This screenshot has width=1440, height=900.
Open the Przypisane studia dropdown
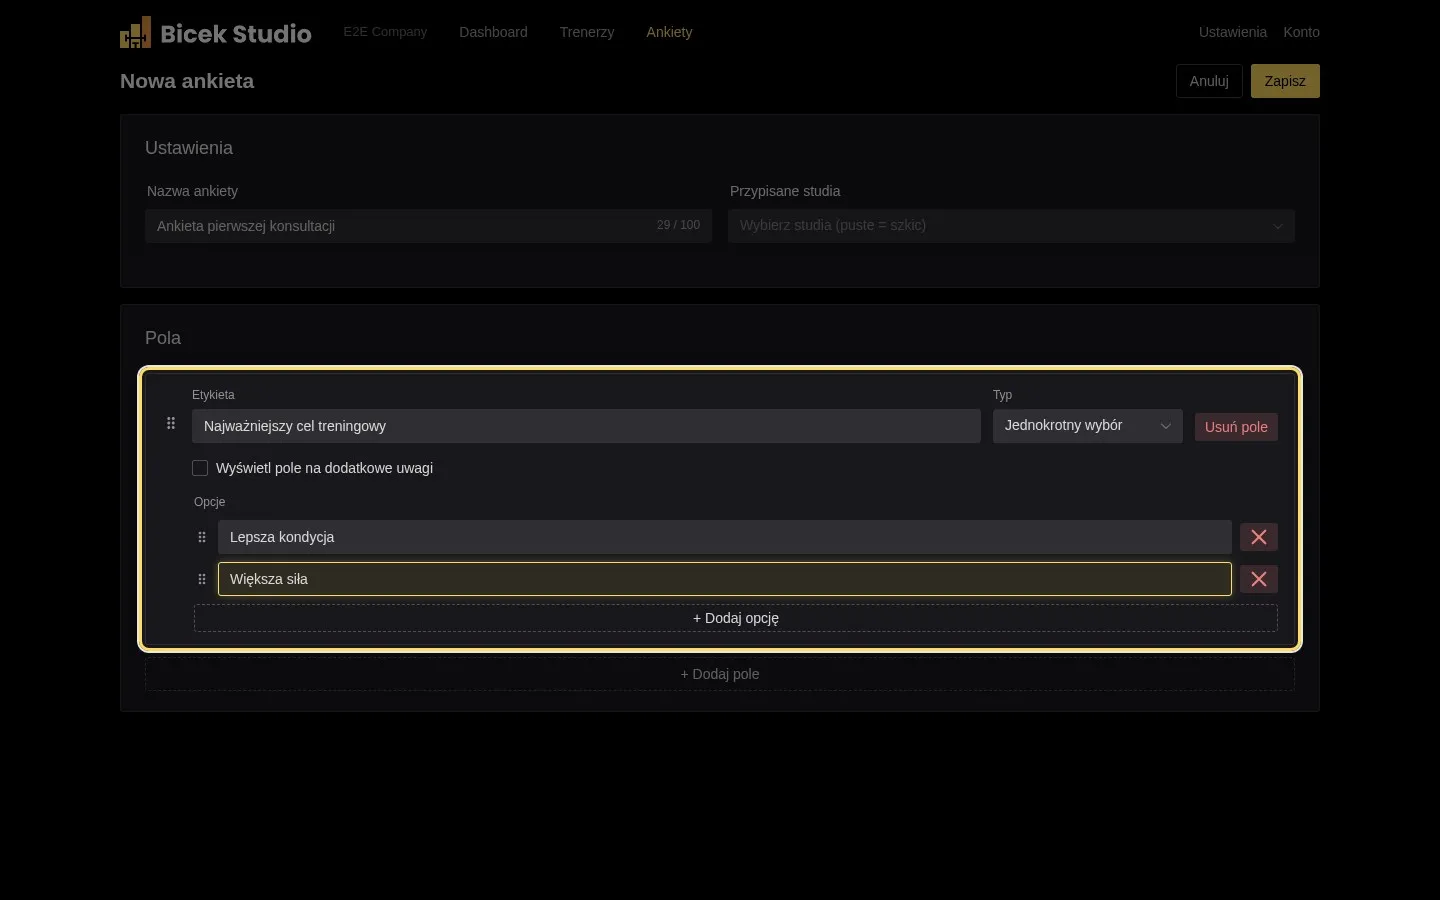coord(1011,226)
